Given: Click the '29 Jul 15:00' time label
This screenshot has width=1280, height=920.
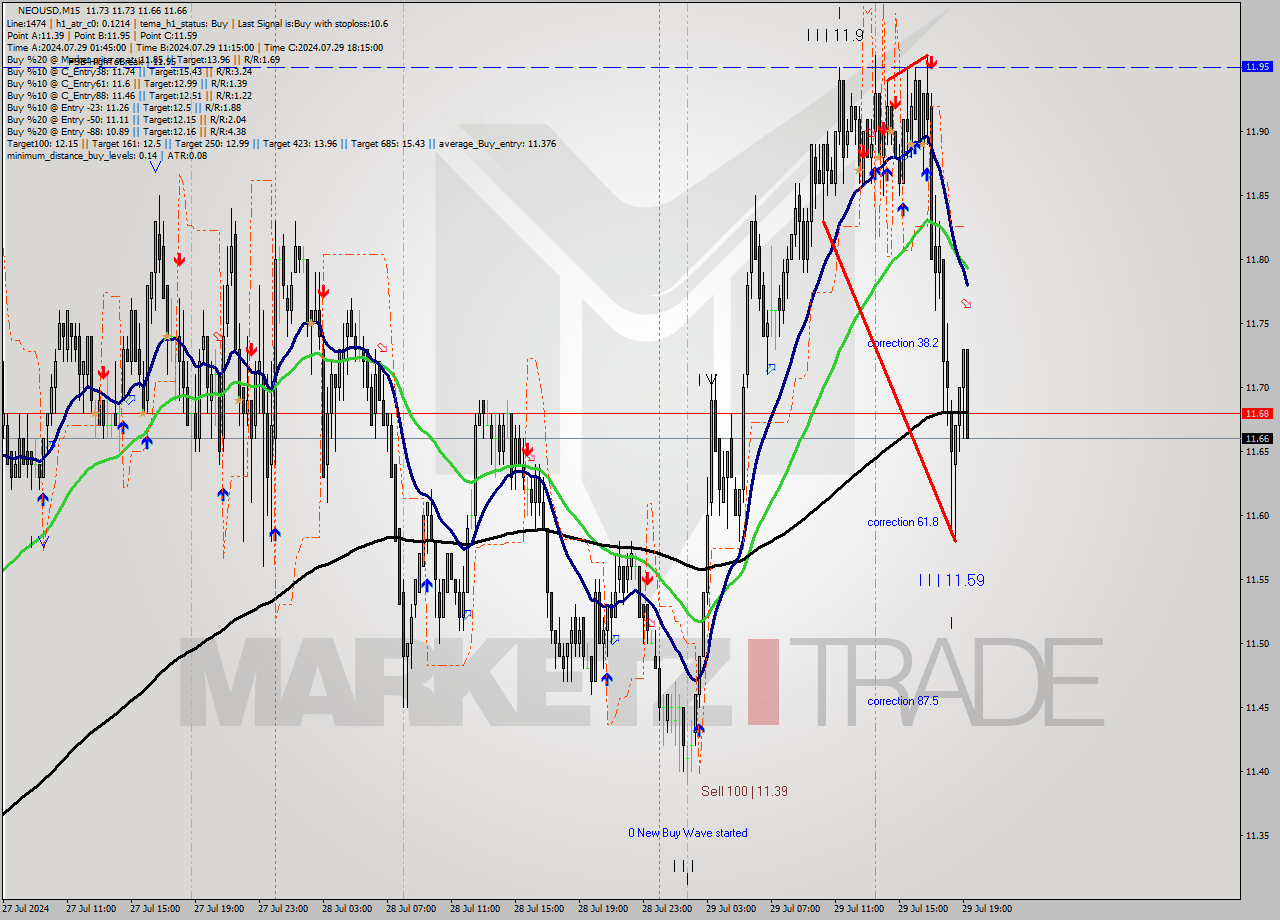Looking at the screenshot, I should click(925, 909).
